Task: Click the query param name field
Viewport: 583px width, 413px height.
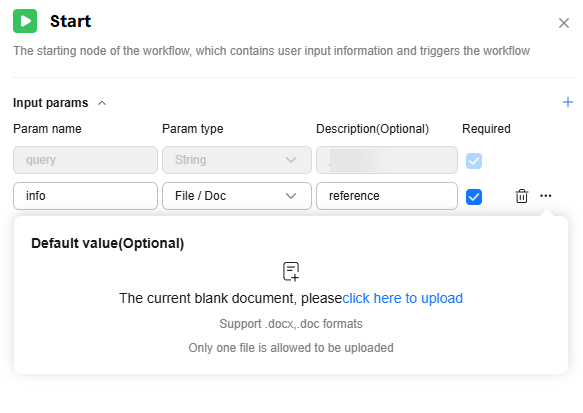Action: click(x=85, y=160)
